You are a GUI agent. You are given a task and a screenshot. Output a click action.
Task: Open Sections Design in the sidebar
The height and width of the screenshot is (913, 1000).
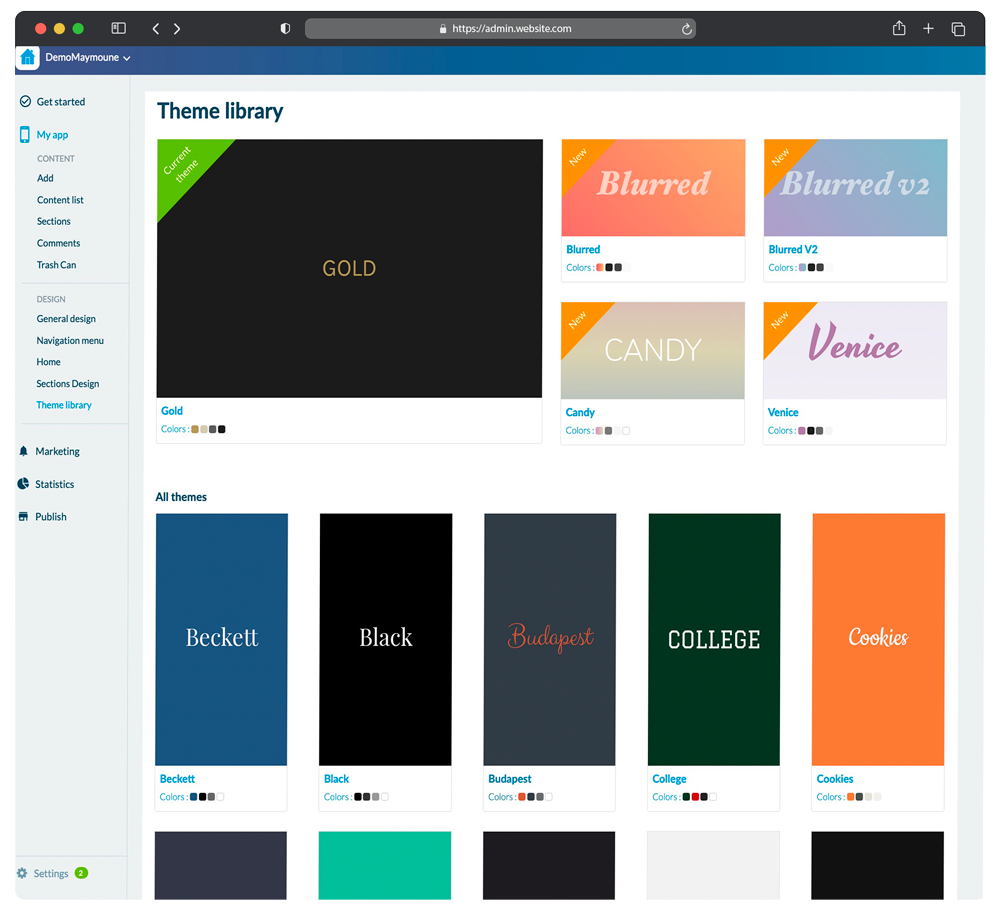pos(68,384)
